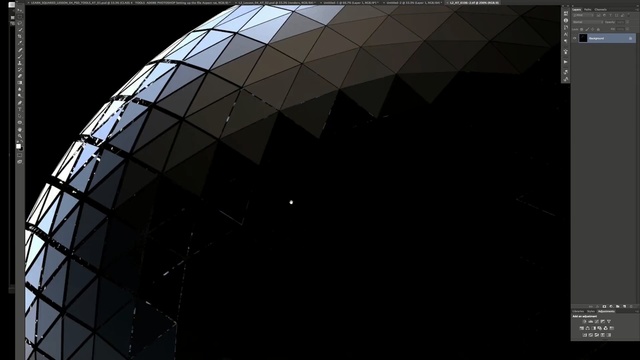Viewport: 640px width, 360px height.
Task: Select the Pen tool
Action: (20, 102)
